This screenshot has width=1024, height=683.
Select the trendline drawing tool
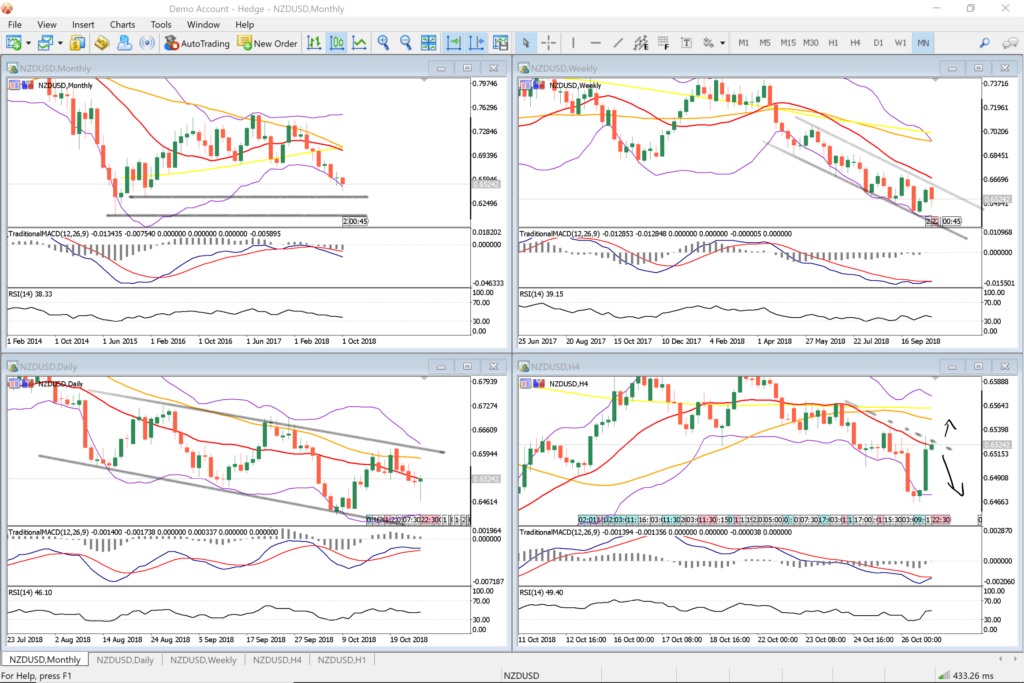click(618, 43)
